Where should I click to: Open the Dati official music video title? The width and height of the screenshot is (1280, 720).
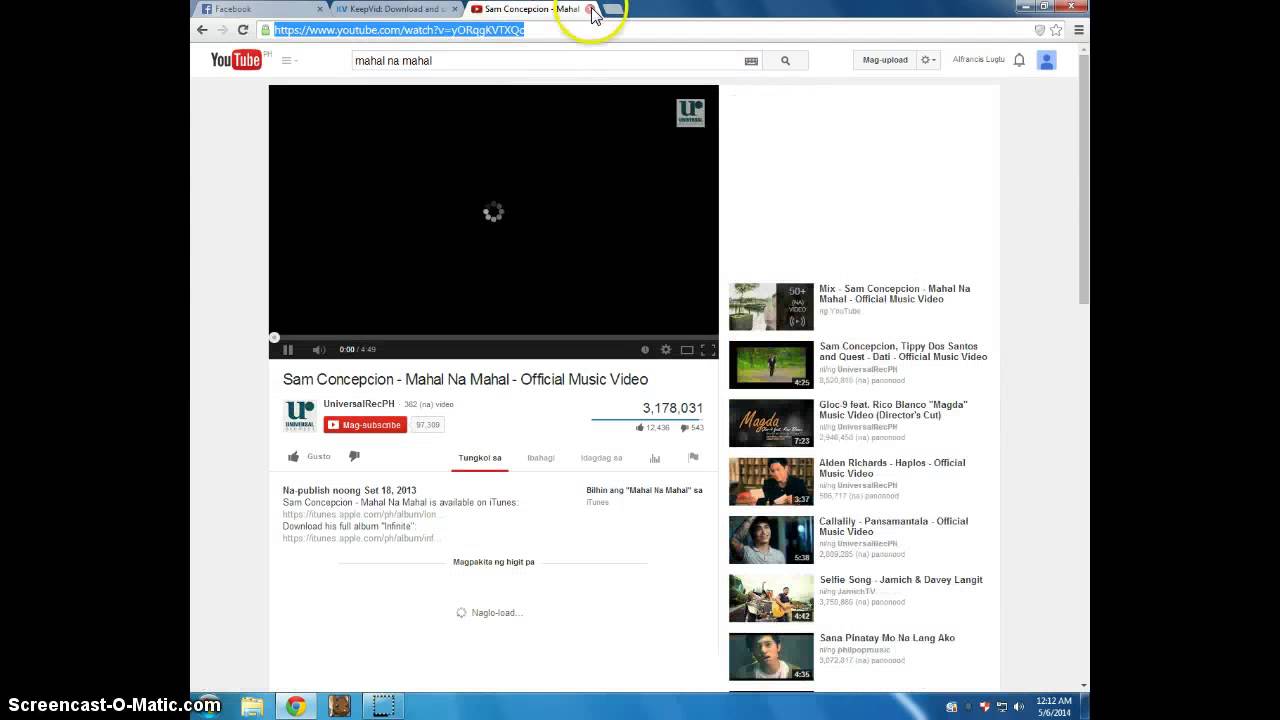(903, 351)
